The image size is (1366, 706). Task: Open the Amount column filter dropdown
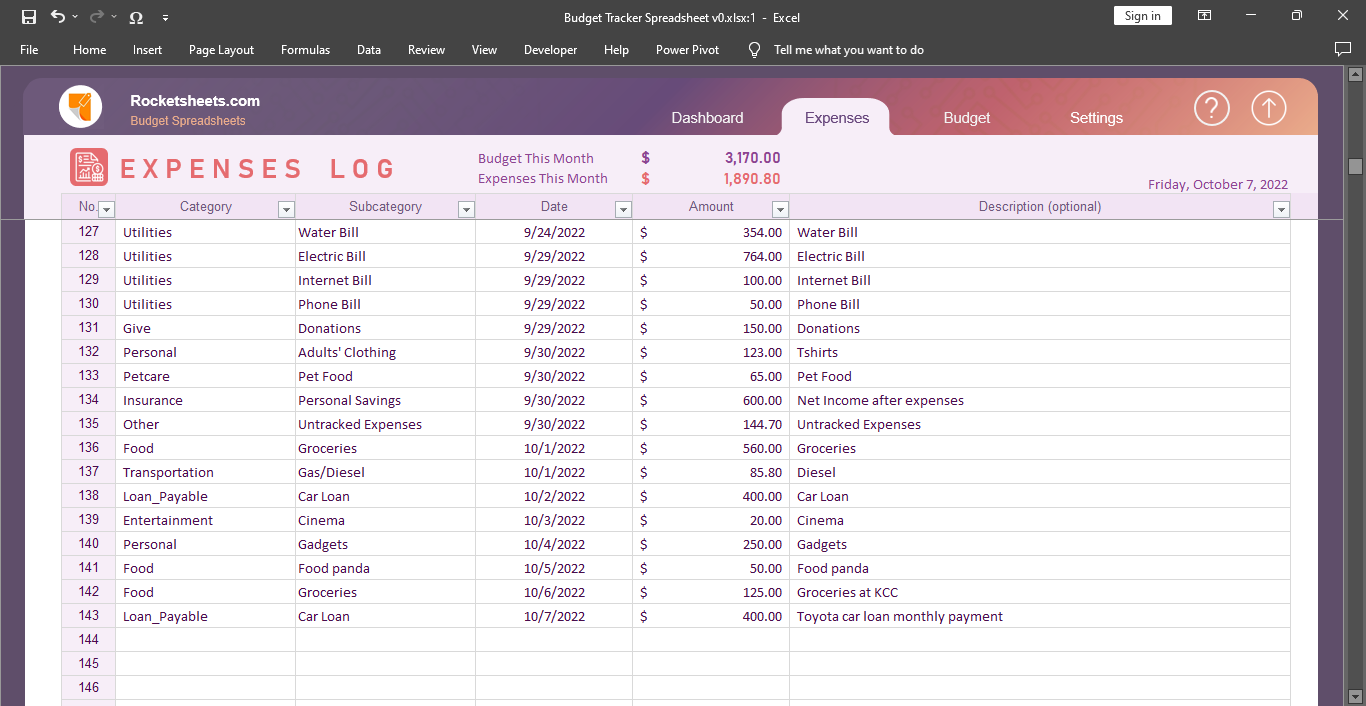click(780, 209)
